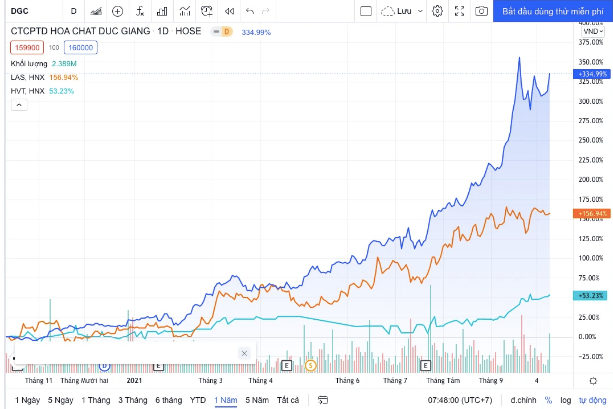Screen dimensions: 613x409
Task: Open the chart style candle icon
Action: 95,11
